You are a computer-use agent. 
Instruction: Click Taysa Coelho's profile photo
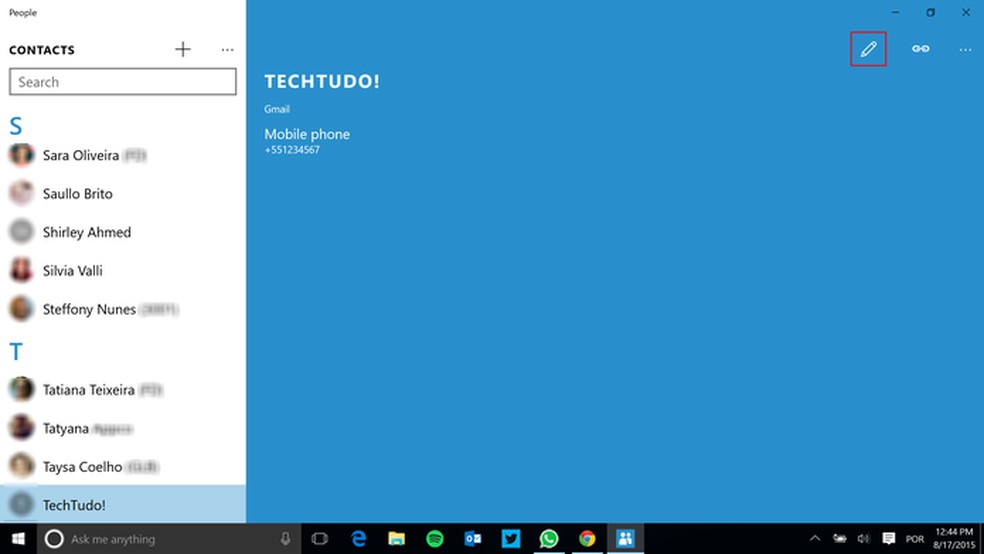pos(21,466)
